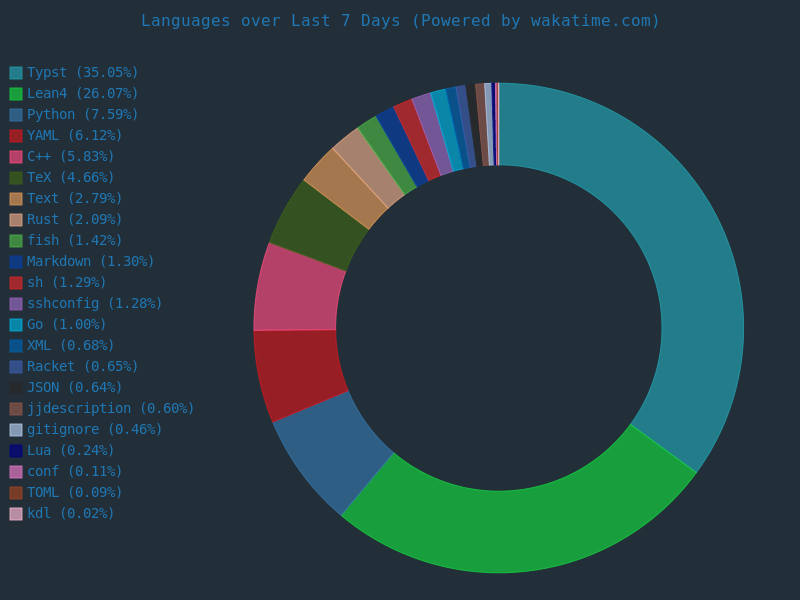Select the pink C++ chart segment
Image resolution: width=800 pixels, height=600 pixels.
298,290
